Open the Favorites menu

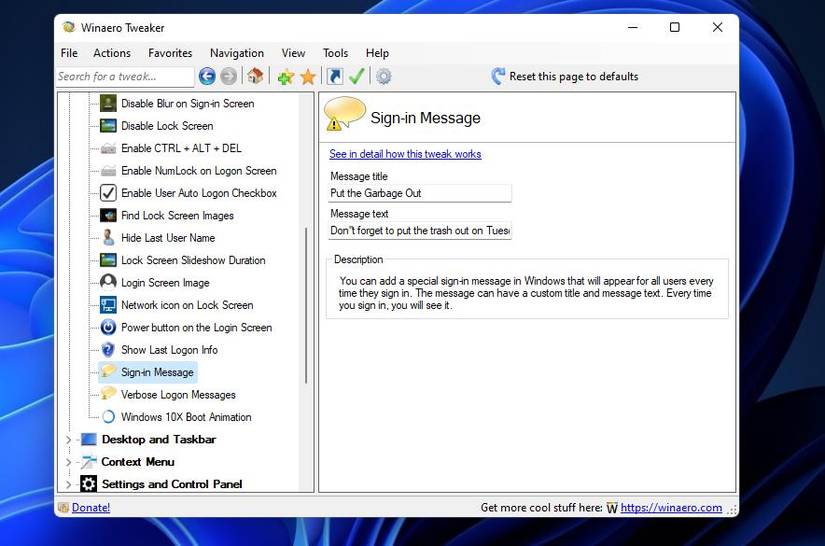coord(170,53)
